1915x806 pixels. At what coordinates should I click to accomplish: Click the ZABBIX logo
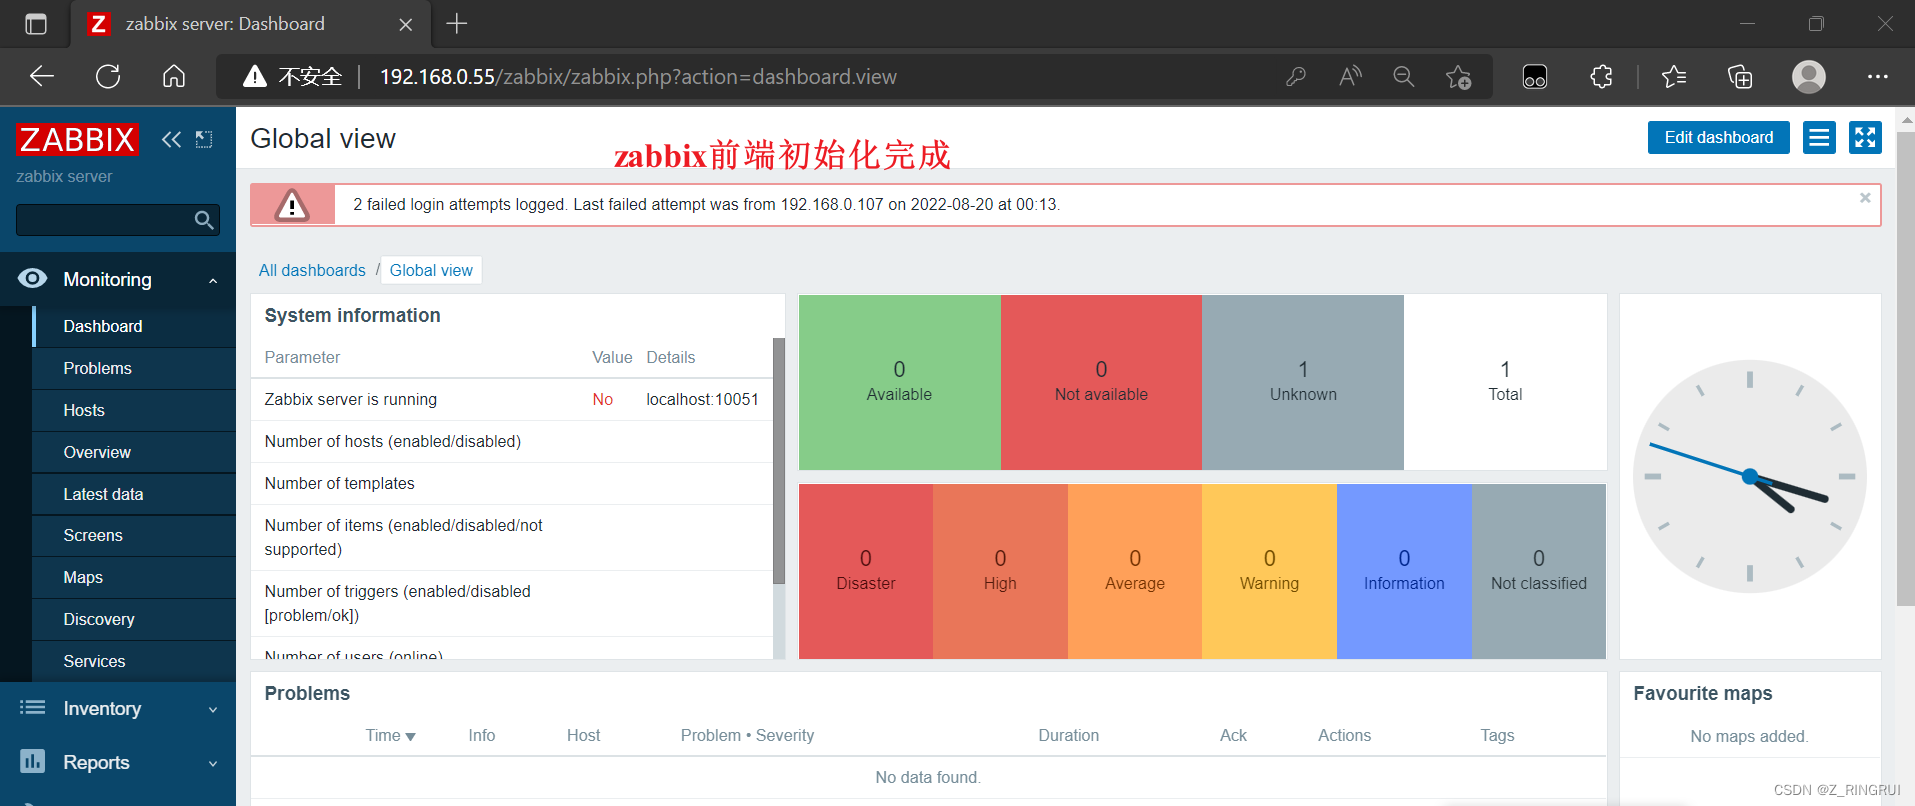[x=77, y=139]
